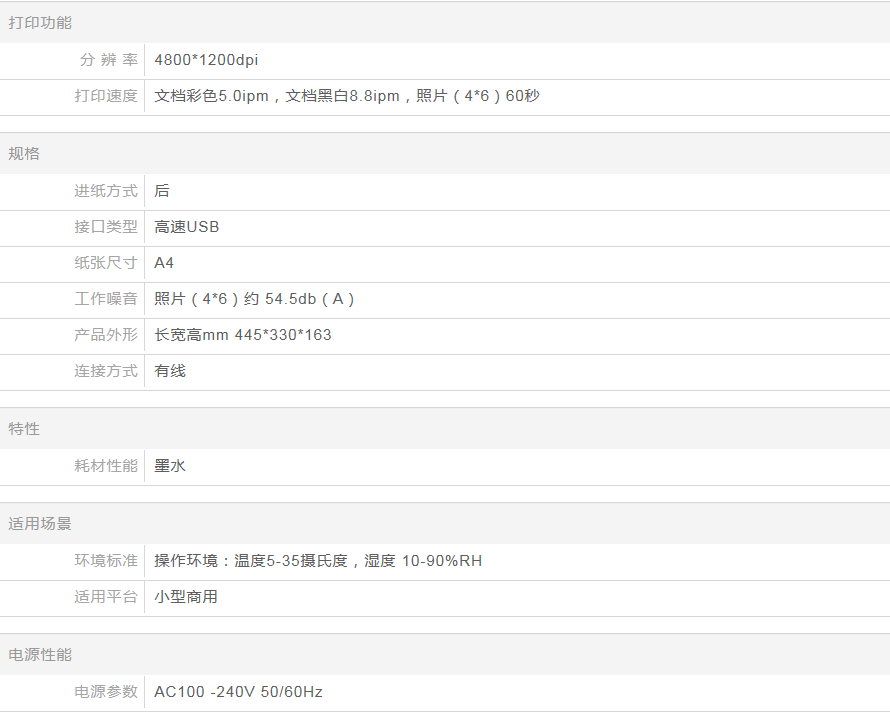890x718 pixels.
Task: Select the 4800*1200dpi resolution value
Action: tap(206, 60)
